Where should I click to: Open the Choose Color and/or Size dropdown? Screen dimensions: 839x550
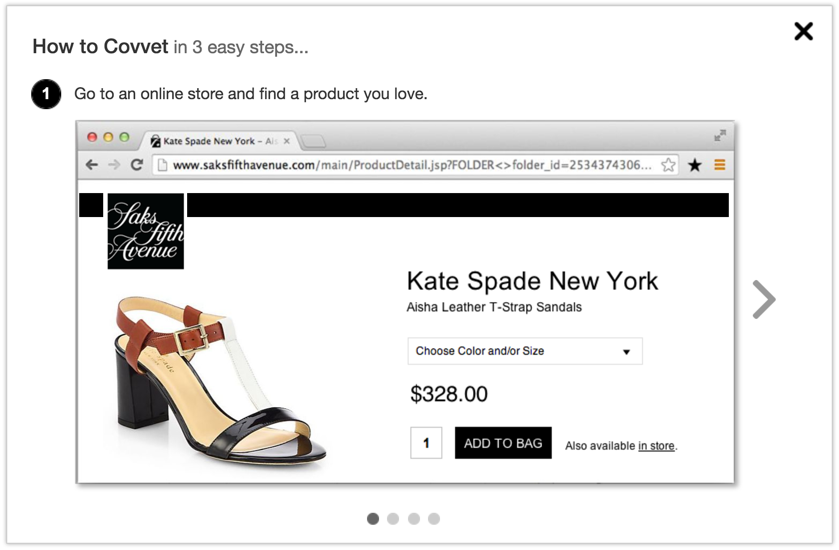click(x=525, y=351)
